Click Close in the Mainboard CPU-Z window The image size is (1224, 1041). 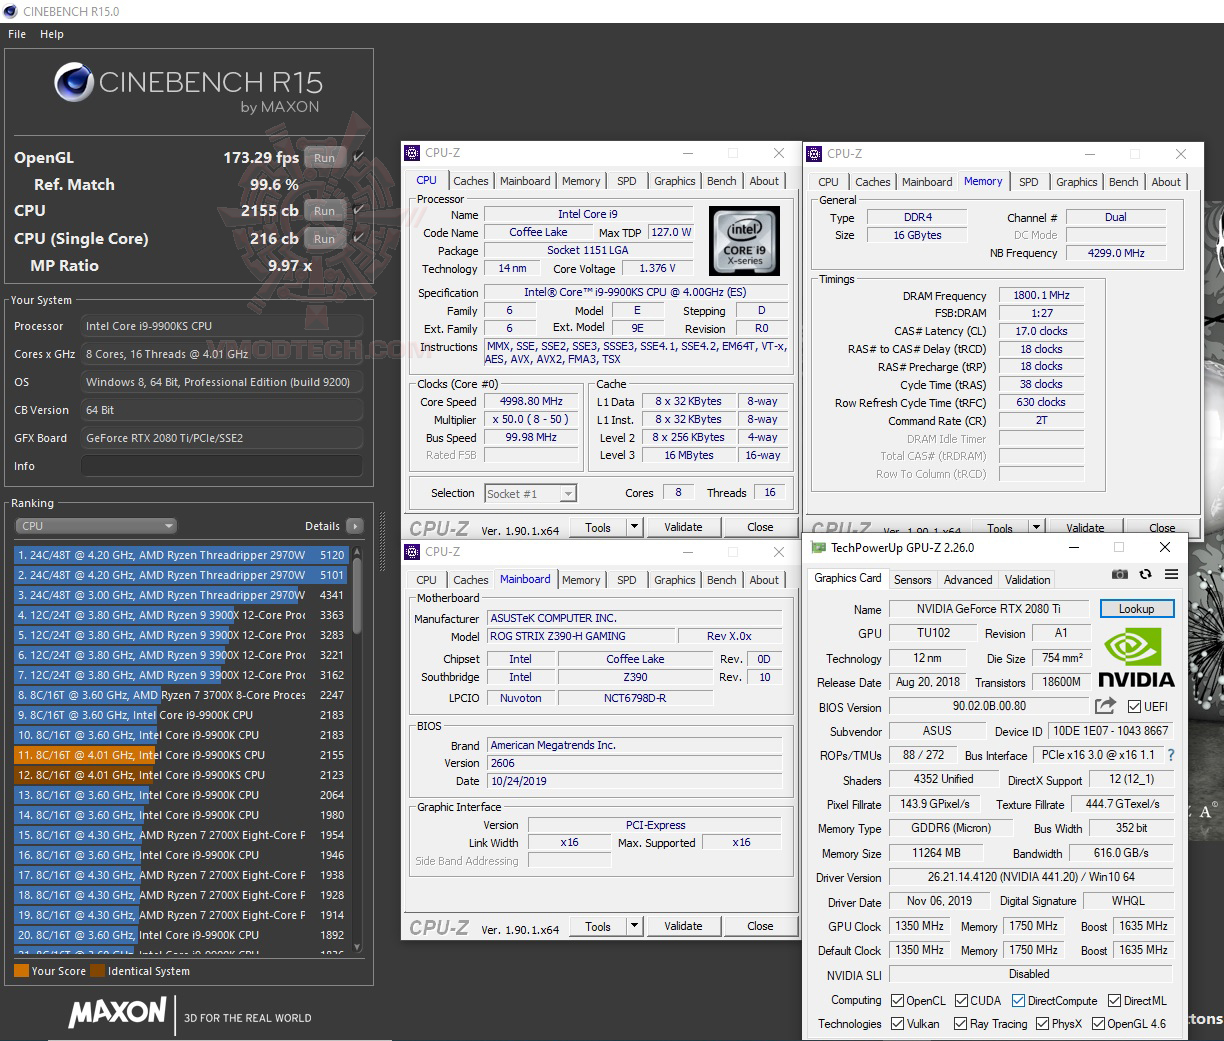pos(760,926)
